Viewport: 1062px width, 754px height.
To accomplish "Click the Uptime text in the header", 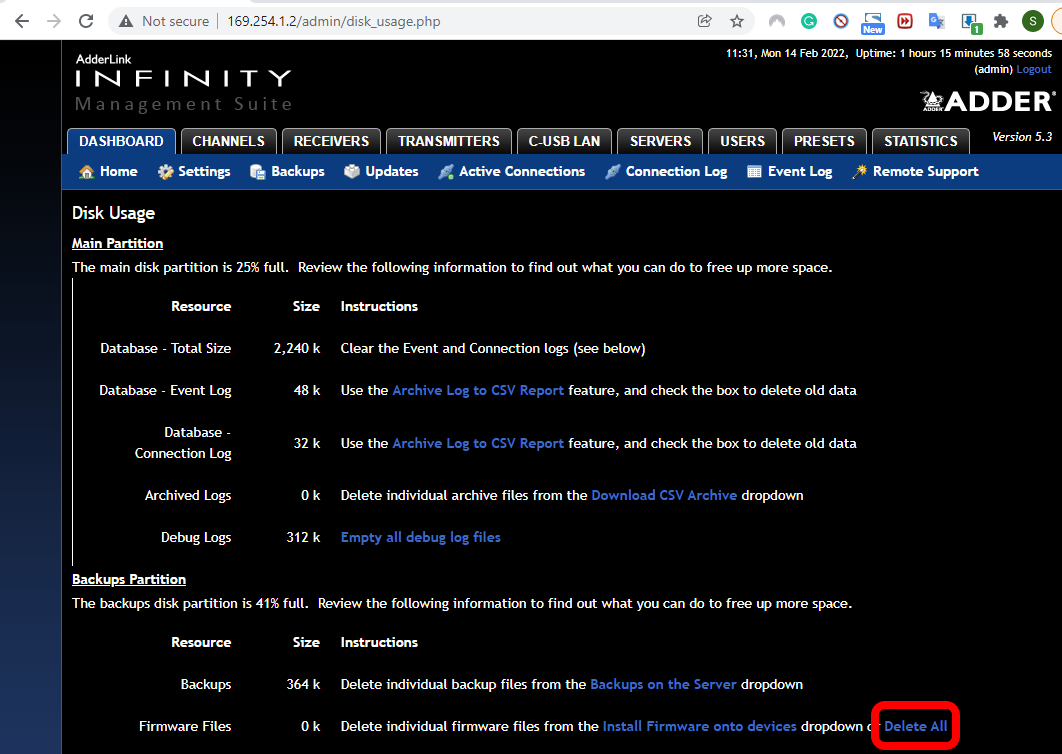I will [x=954, y=53].
